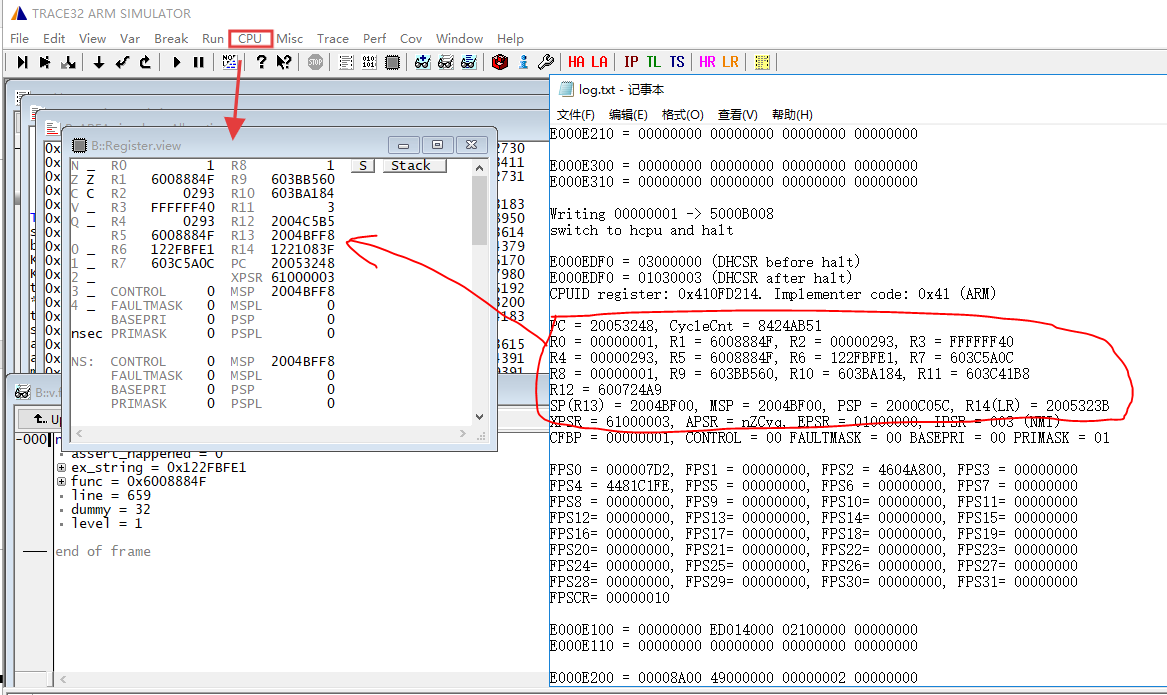The width and height of the screenshot is (1167, 695).
Task: Click the Up (curved arrow) toolbar icon
Action: [145, 63]
